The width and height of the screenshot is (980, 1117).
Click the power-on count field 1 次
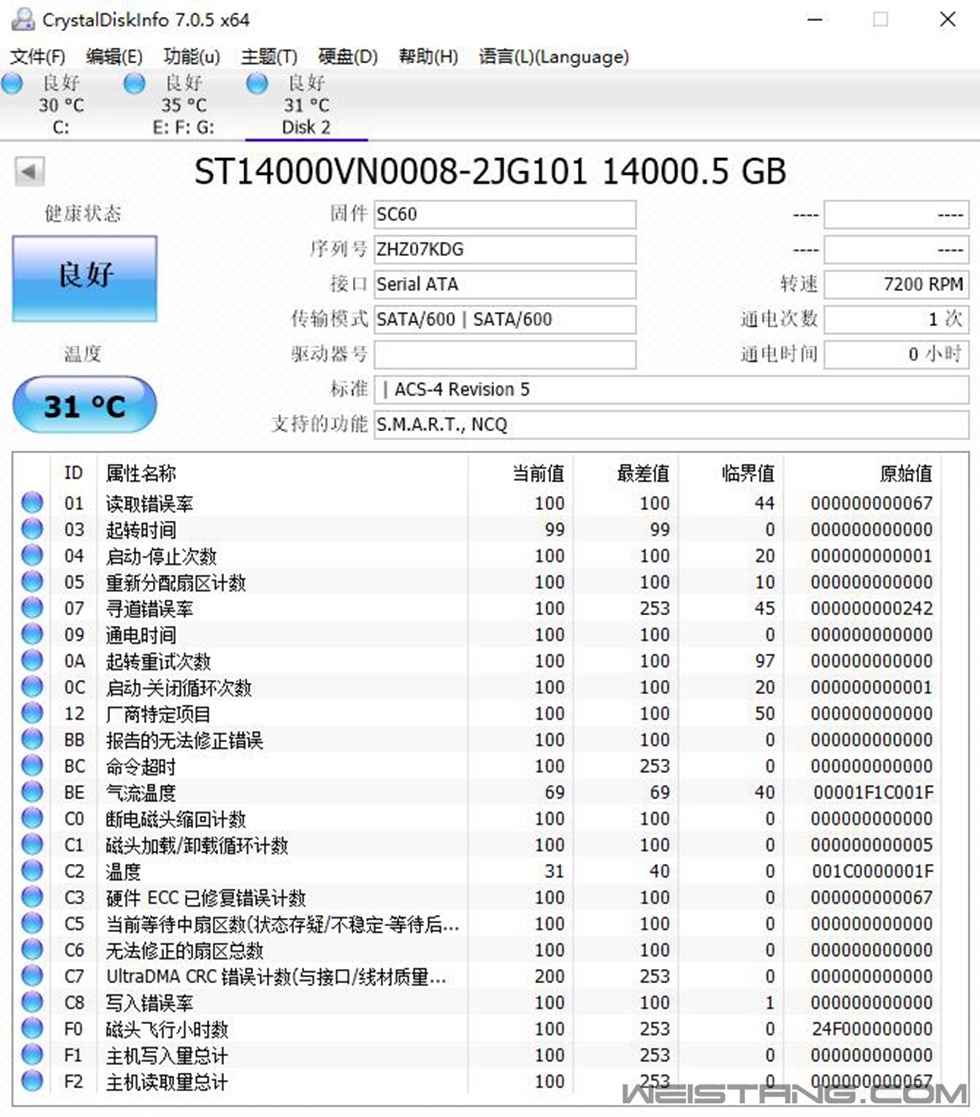click(x=897, y=319)
